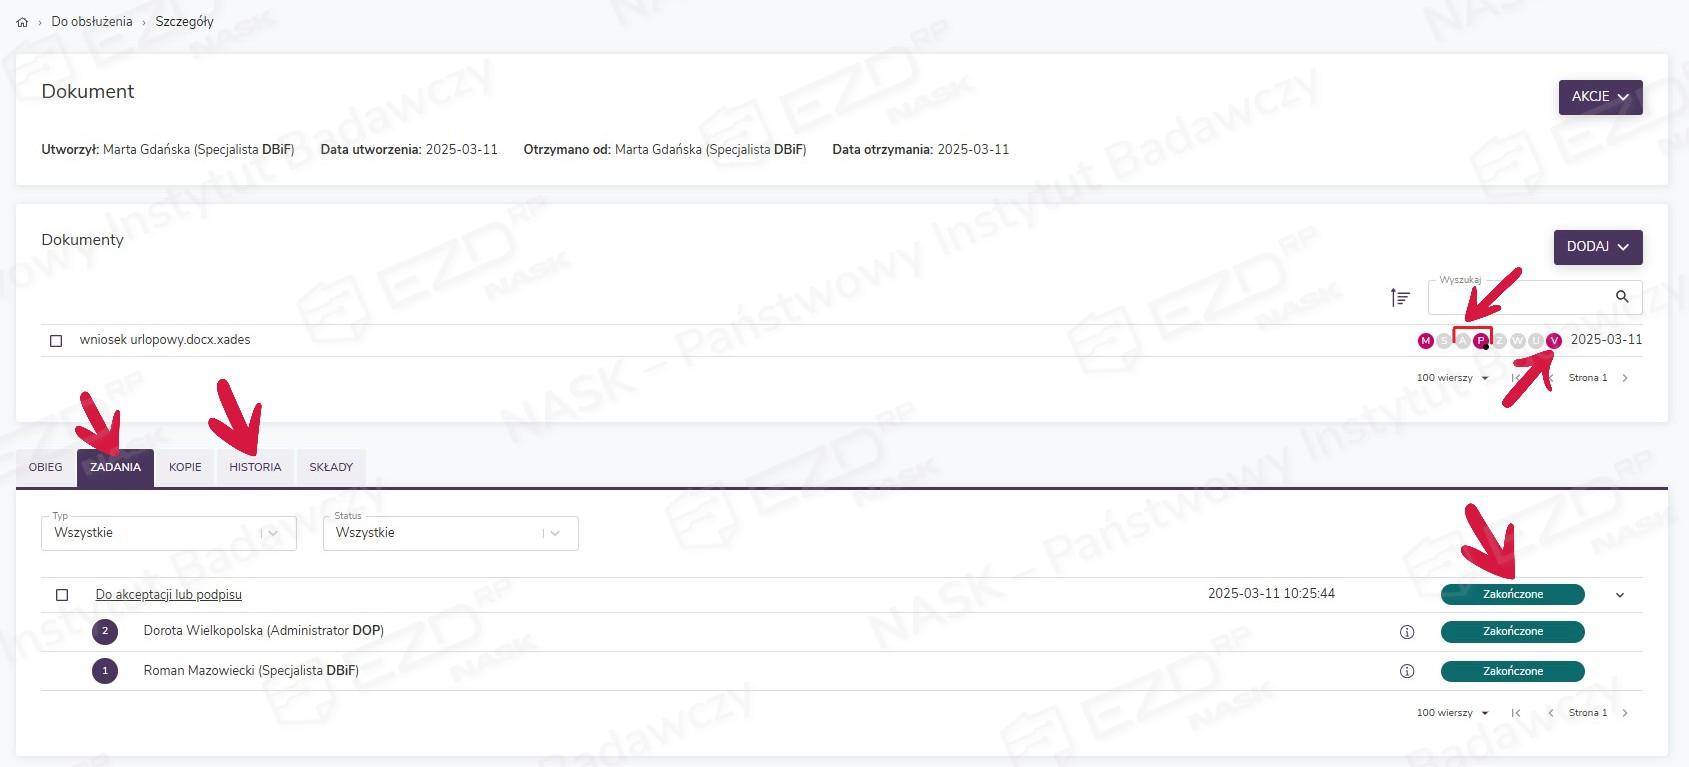1689x767 pixels.
Task: Tick checkbox for wniosek urlopowy.docx.xades
Action: [x=56, y=341]
